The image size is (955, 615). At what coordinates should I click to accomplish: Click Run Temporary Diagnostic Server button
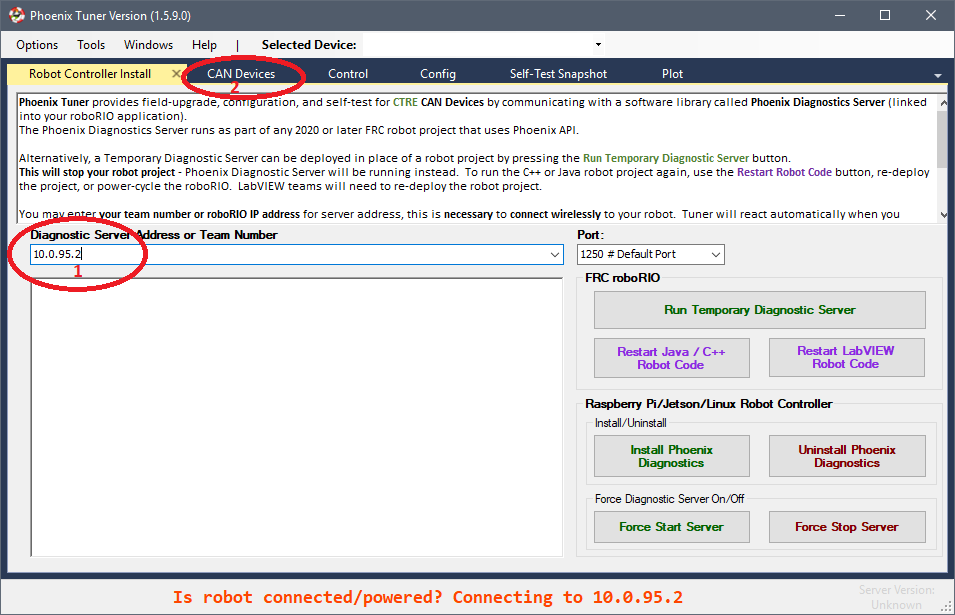point(759,310)
